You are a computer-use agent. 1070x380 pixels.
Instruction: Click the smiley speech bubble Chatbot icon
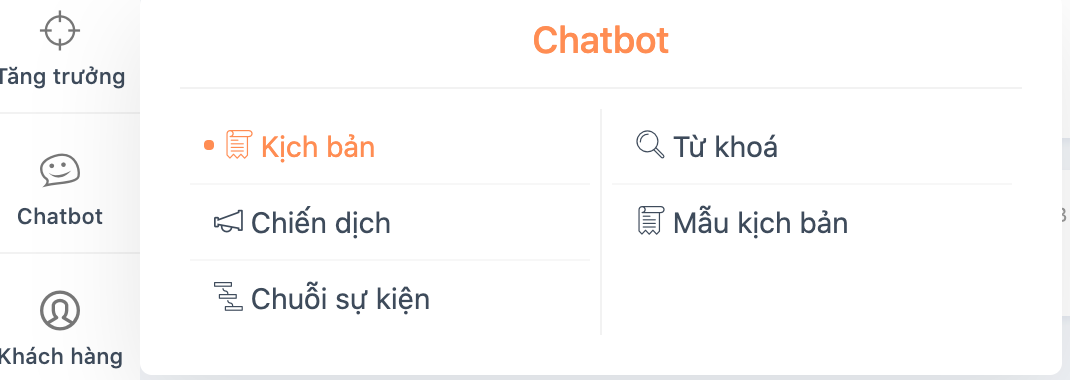tap(60, 170)
